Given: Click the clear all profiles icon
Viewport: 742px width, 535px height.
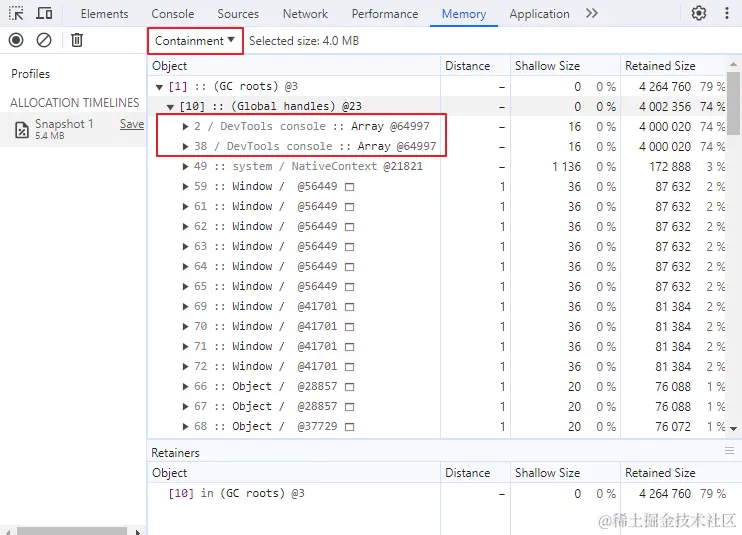Looking at the screenshot, I should (44, 40).
